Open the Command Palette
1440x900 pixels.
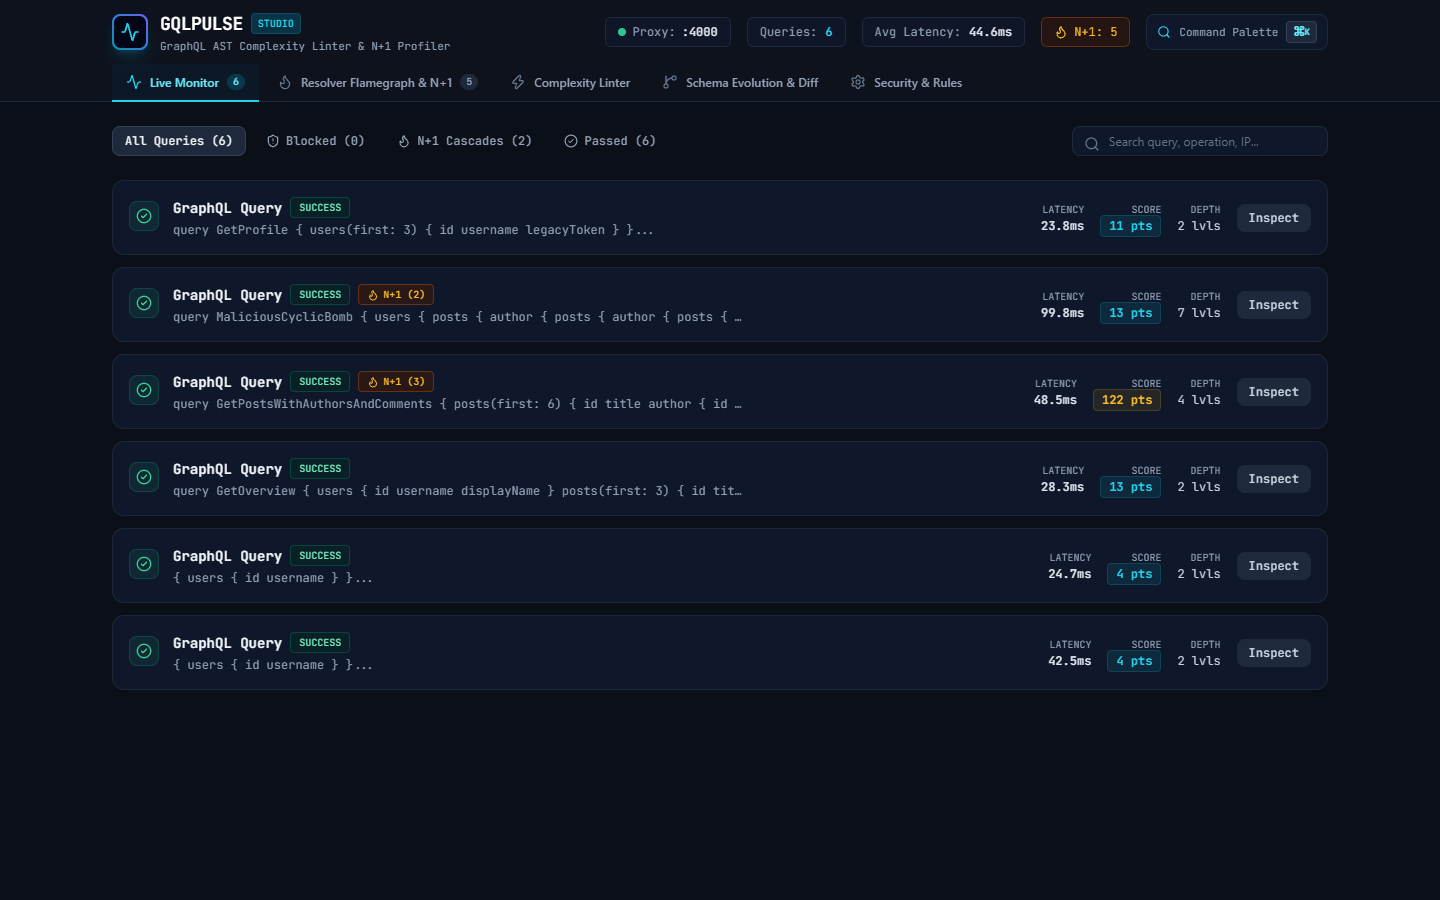coord(1236,32)
